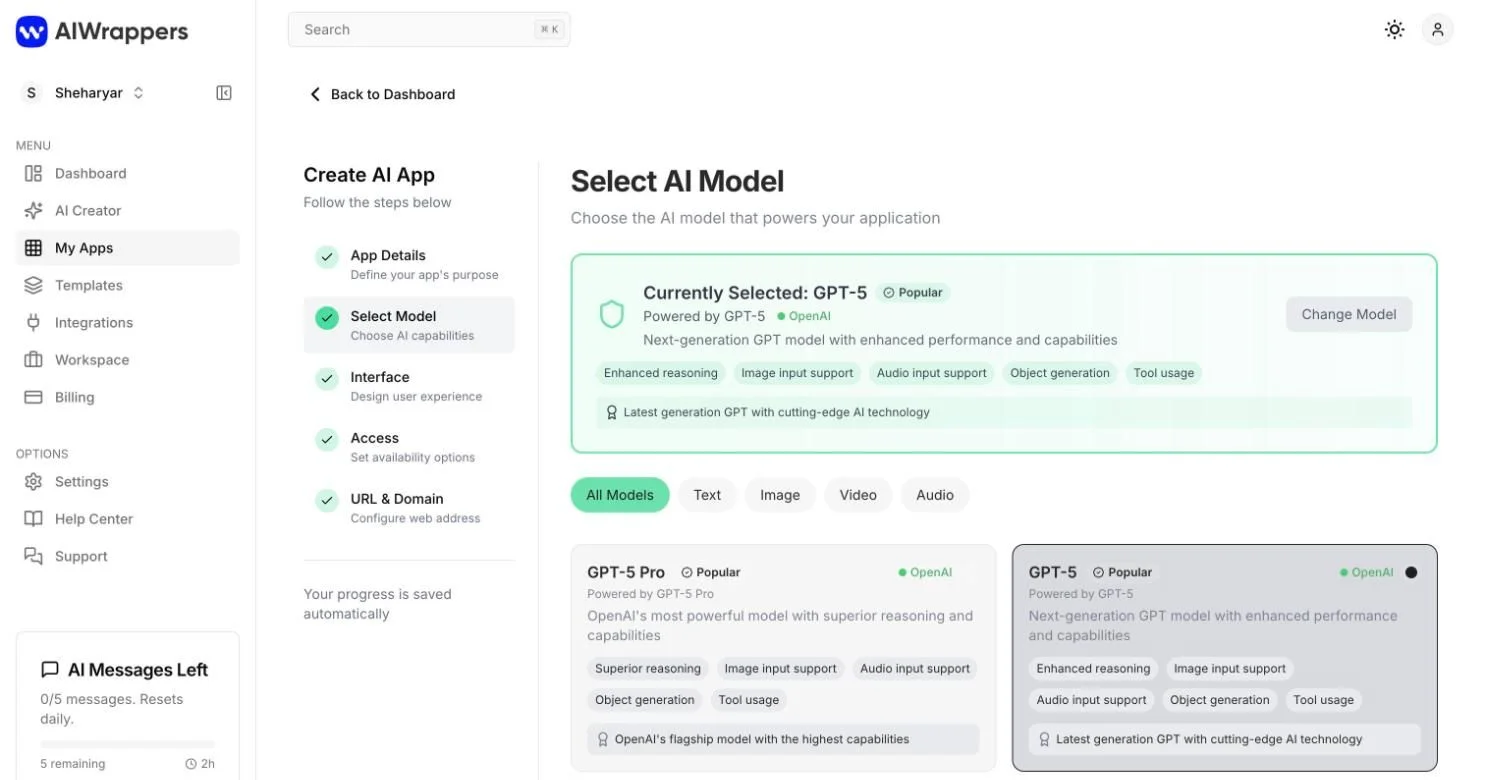Click the Billing card icon
Screen dimensions: 1485x780
(x=33, y=397)
